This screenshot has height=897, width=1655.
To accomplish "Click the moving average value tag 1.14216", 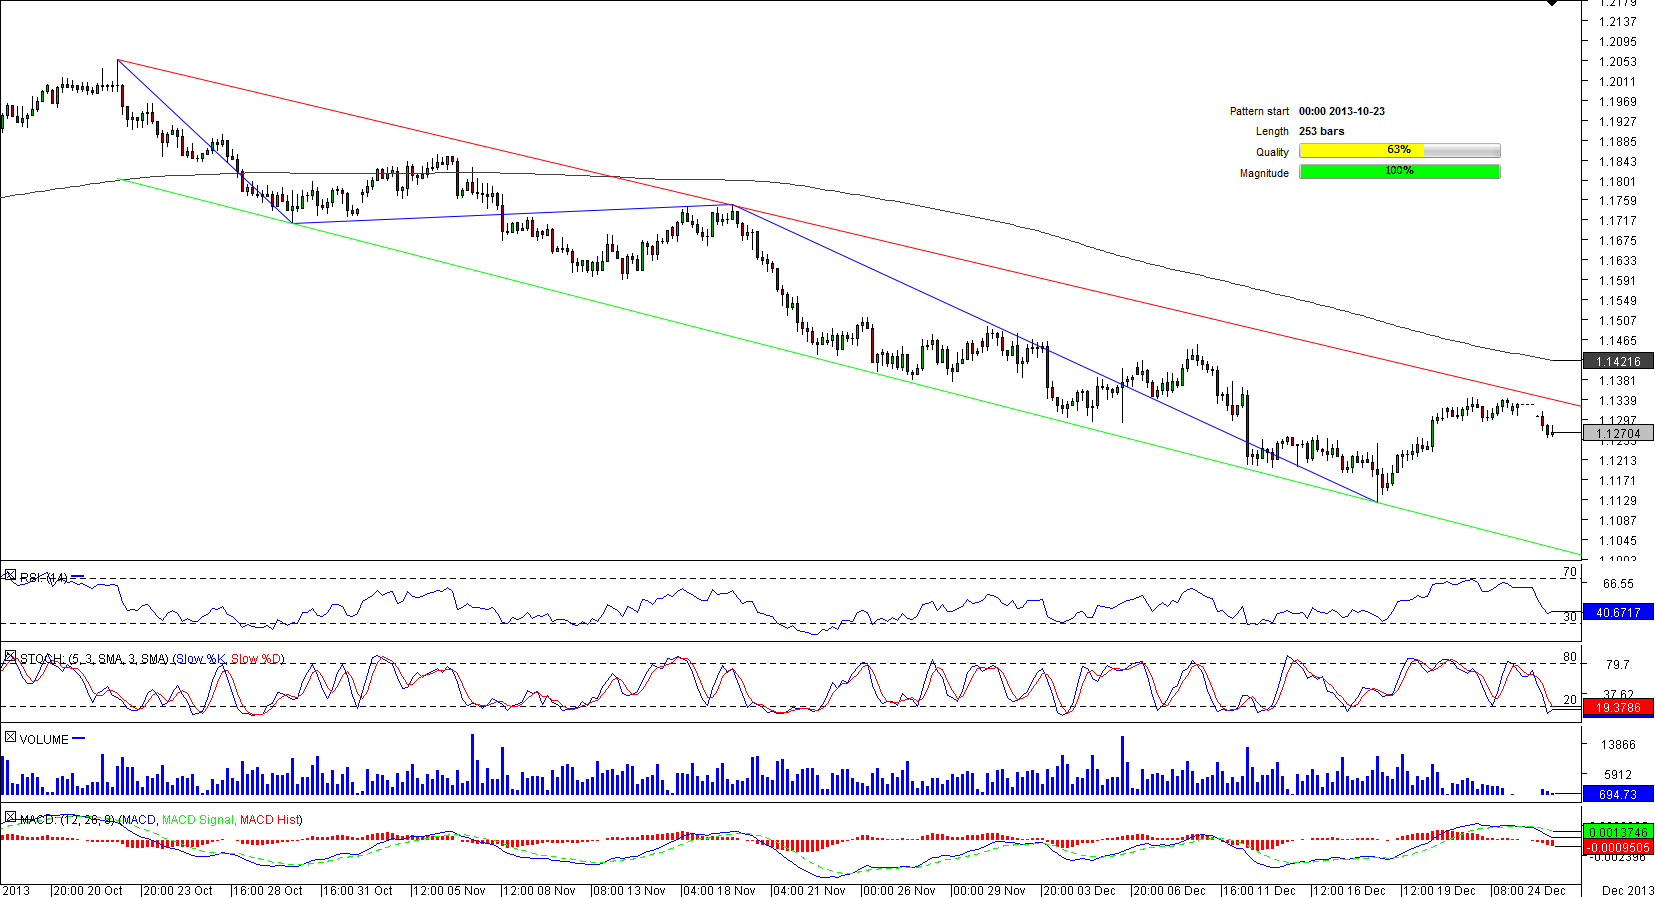I will click(1618, 362).
